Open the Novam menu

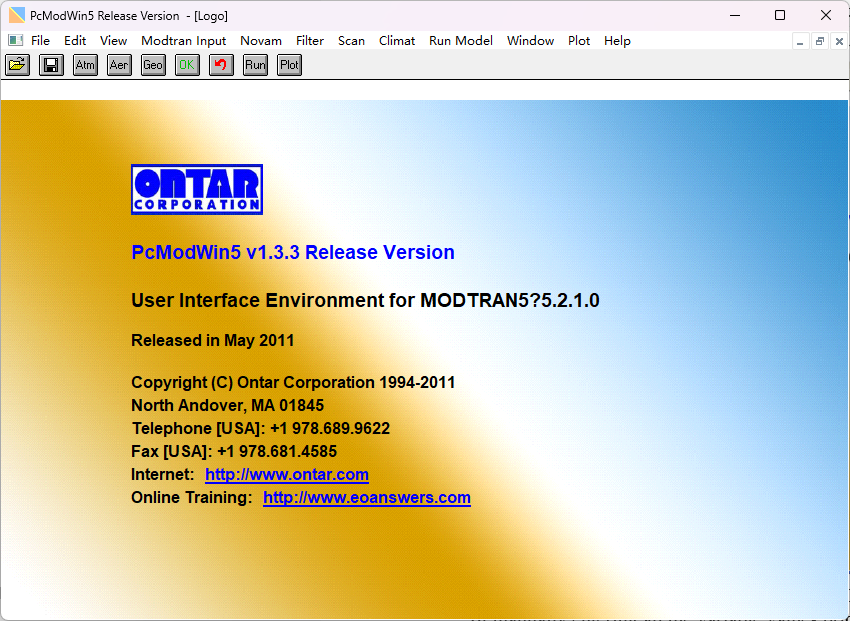pyautogui.click(x=261, y=41)
